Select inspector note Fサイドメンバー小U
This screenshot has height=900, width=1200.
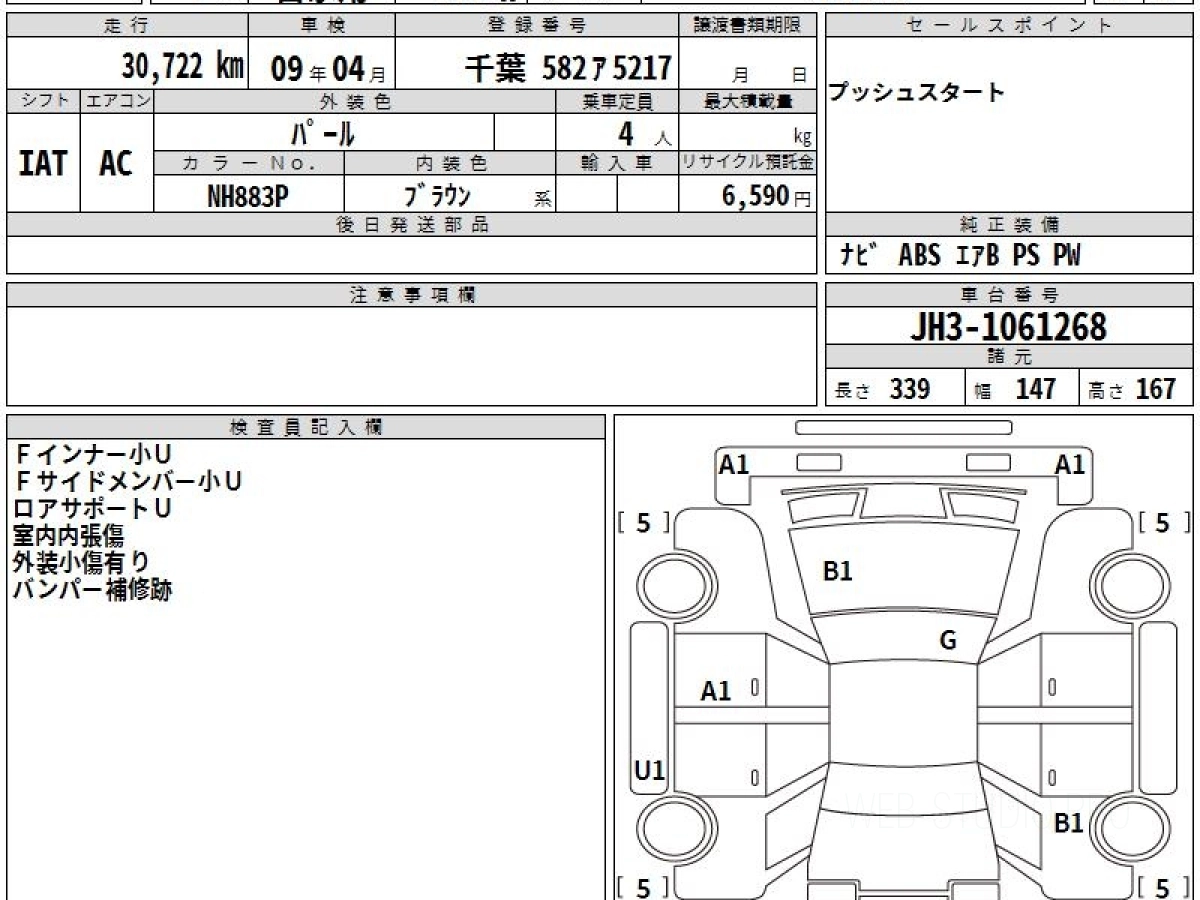(128, 482)
